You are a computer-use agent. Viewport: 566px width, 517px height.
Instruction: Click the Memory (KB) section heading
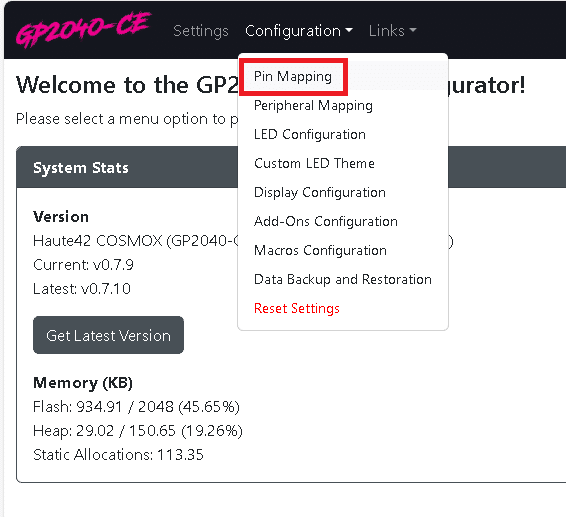tap(83, 383)
